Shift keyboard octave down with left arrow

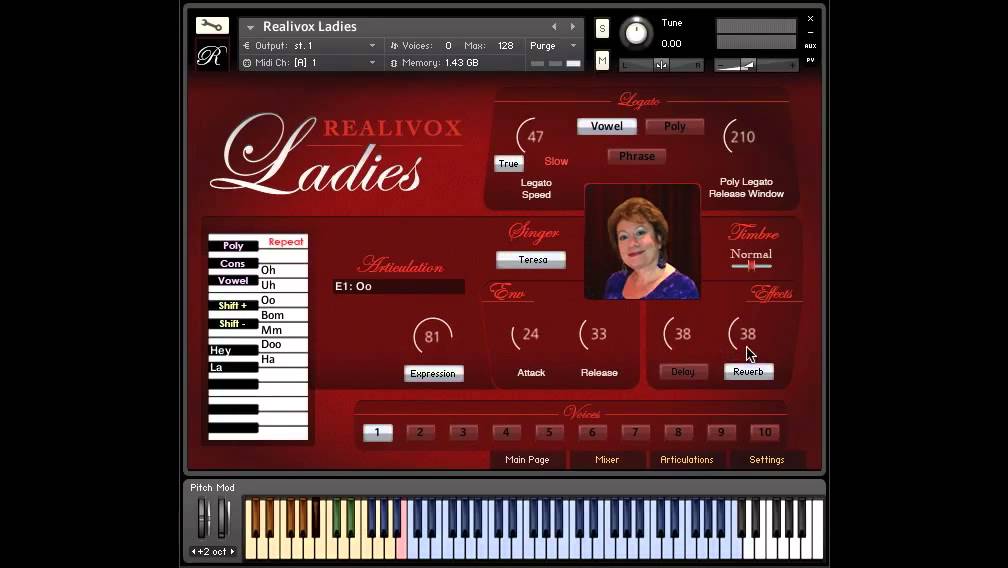coord(193,551)
